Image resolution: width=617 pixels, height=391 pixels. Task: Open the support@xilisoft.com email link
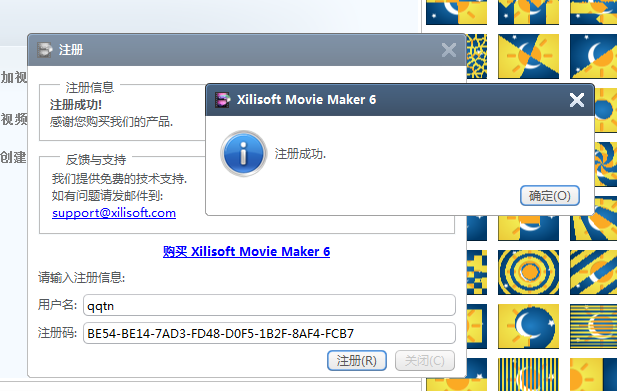114,213
